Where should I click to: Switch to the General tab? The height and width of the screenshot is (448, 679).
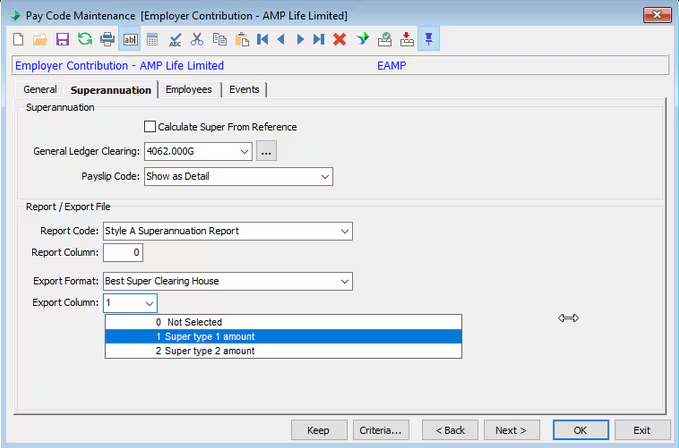[40, 90]
